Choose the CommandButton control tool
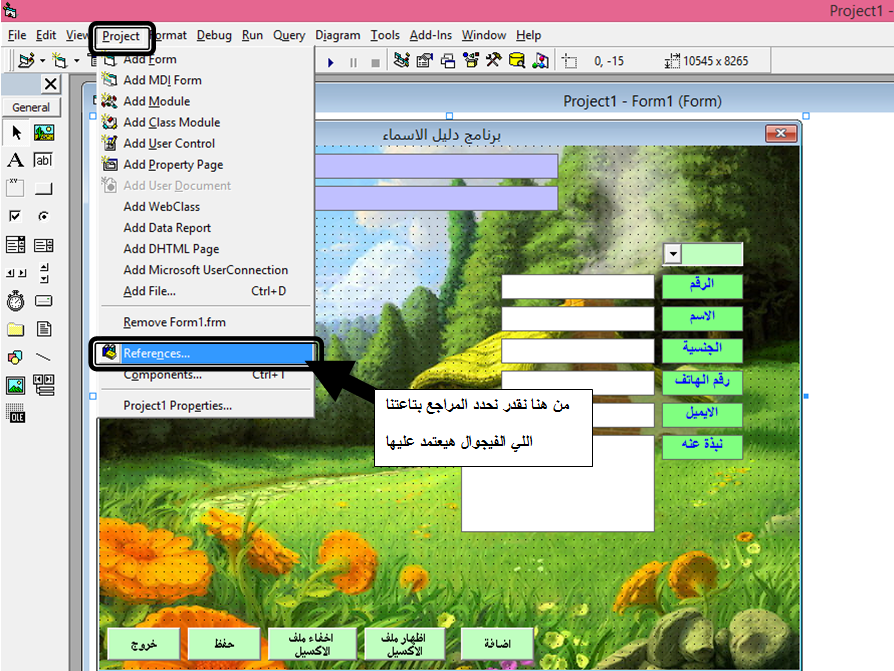Screen dimensions: 894x671 [x=44, y=188]
